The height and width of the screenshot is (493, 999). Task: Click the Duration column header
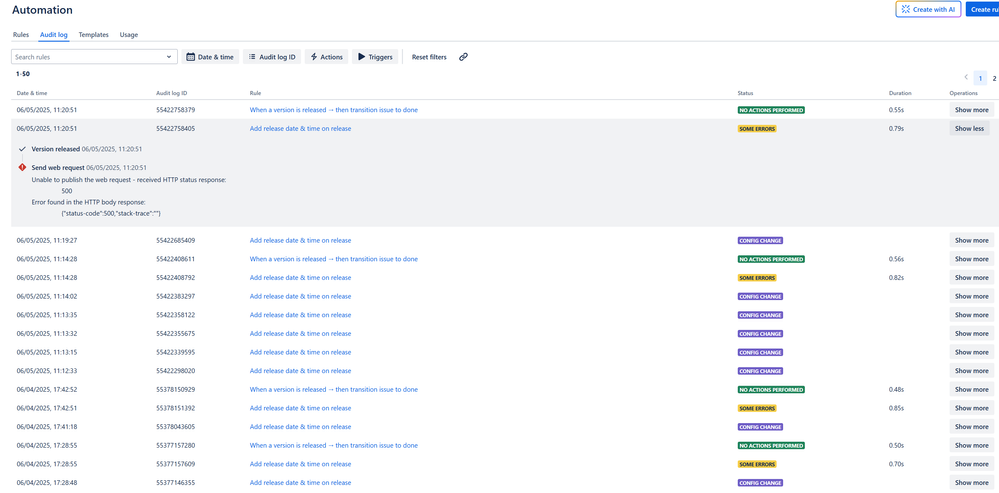pyautogui.click(x=900, y=93)
